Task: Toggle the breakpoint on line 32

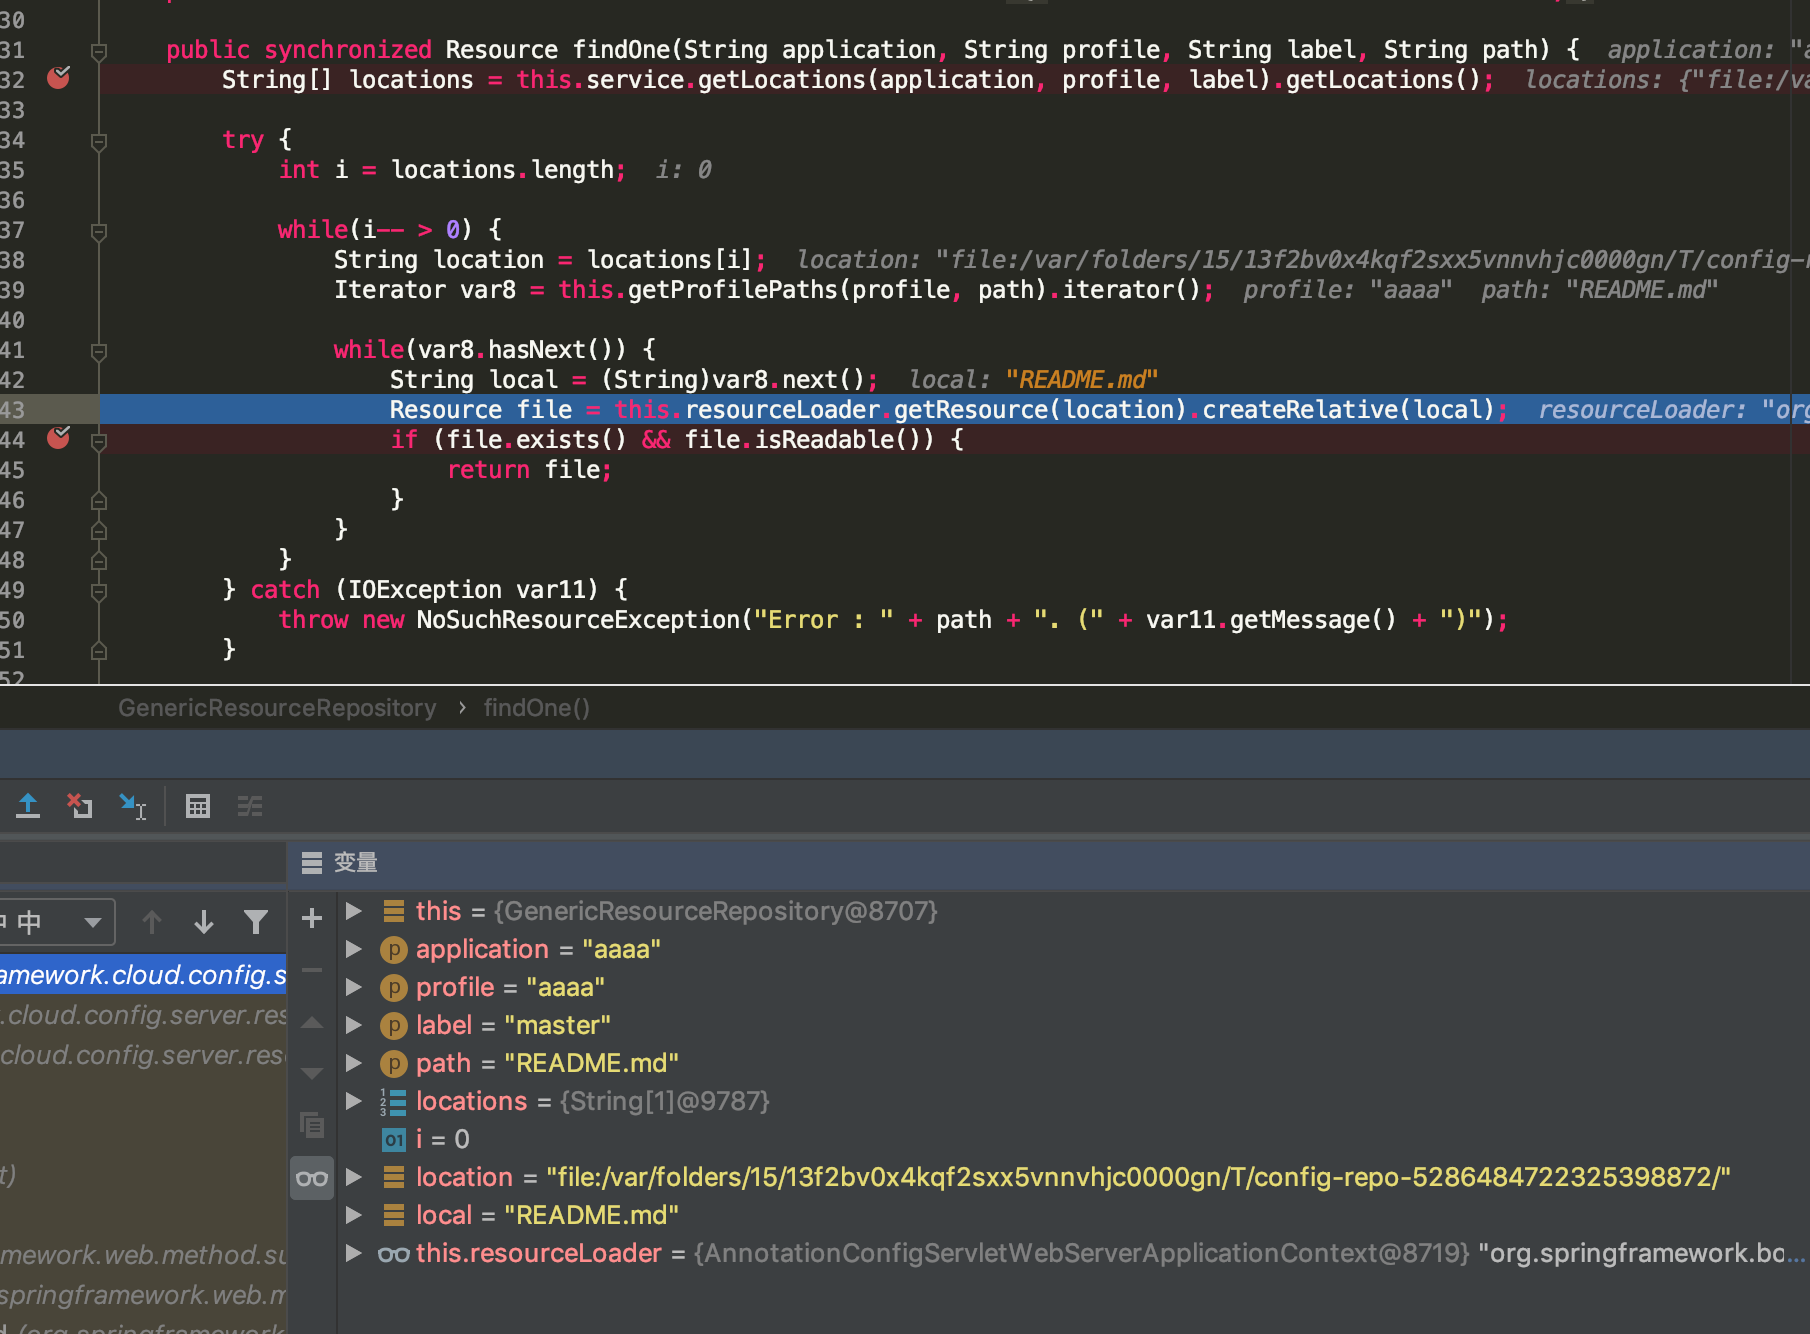Action: [x=59, y=78]
